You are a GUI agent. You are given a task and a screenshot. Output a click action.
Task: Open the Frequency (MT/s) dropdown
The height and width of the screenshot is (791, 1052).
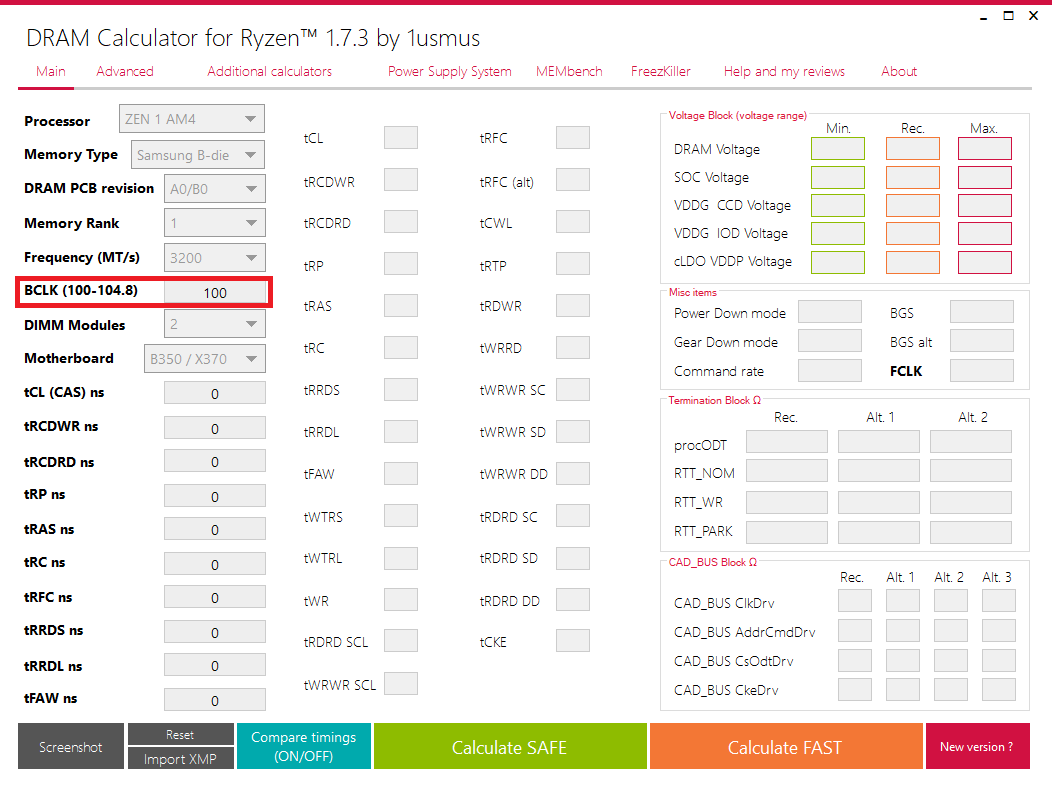[x=214, y=257]
